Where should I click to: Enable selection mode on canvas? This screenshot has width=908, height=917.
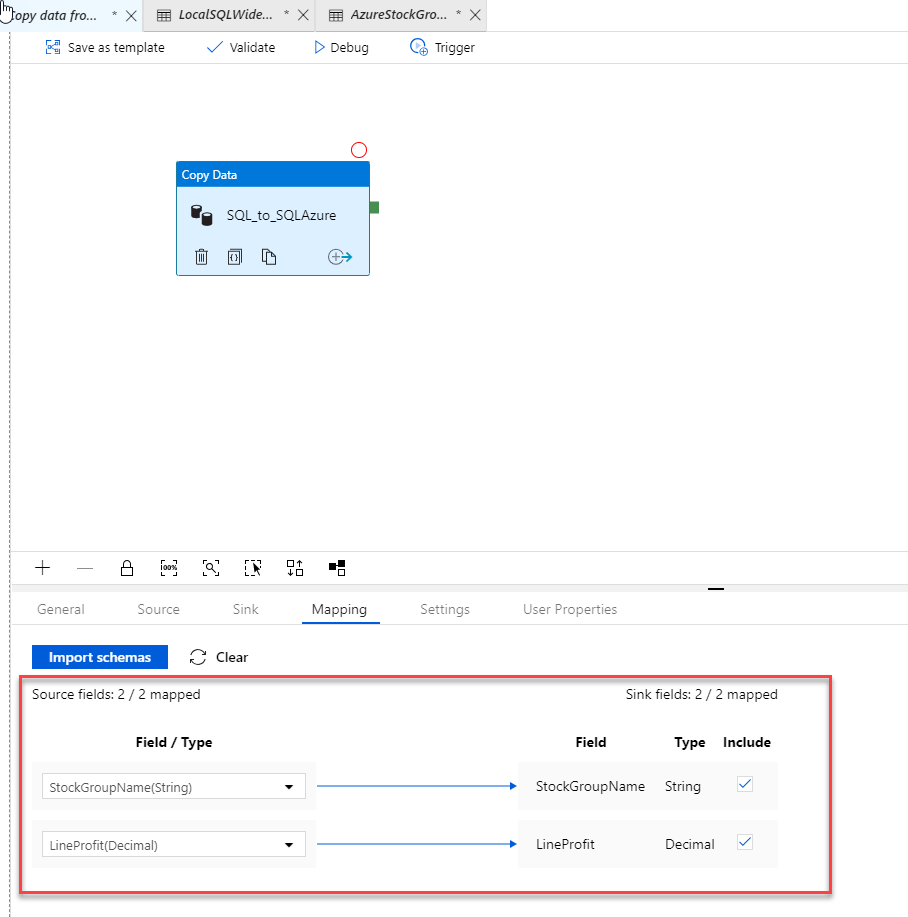253,568
